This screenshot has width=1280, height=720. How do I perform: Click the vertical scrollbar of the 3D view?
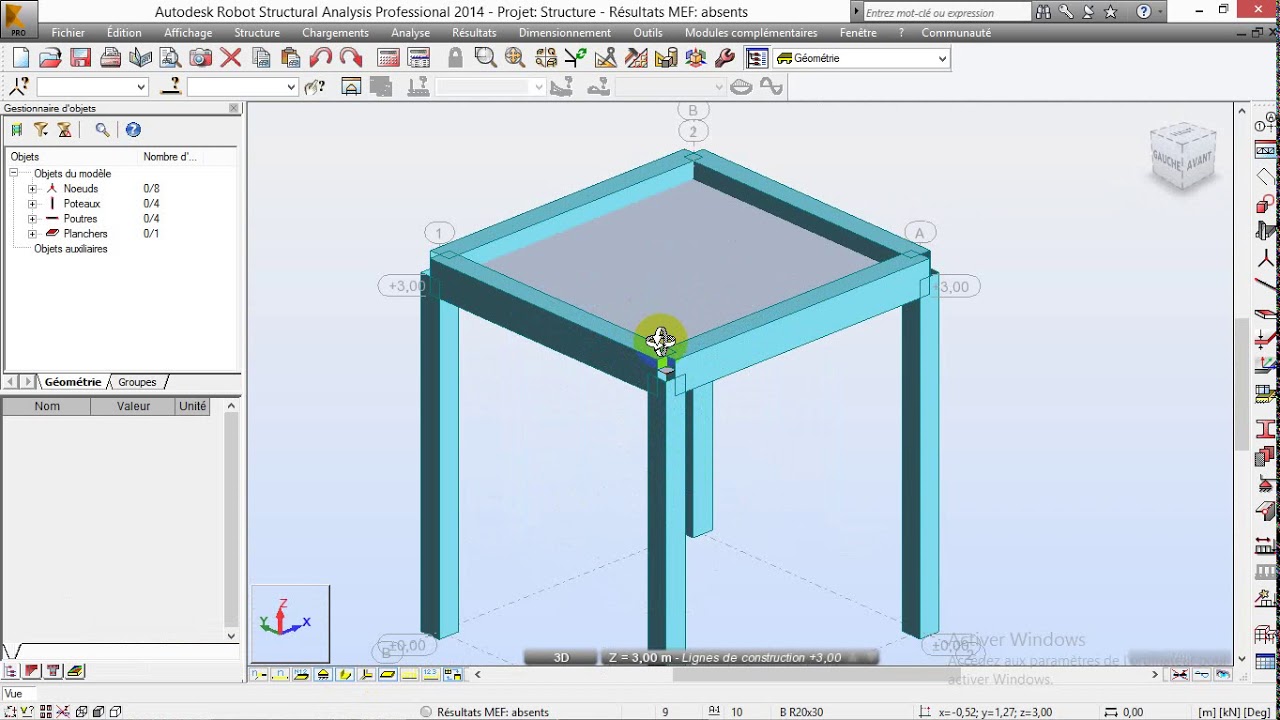tap(1242, 385)
